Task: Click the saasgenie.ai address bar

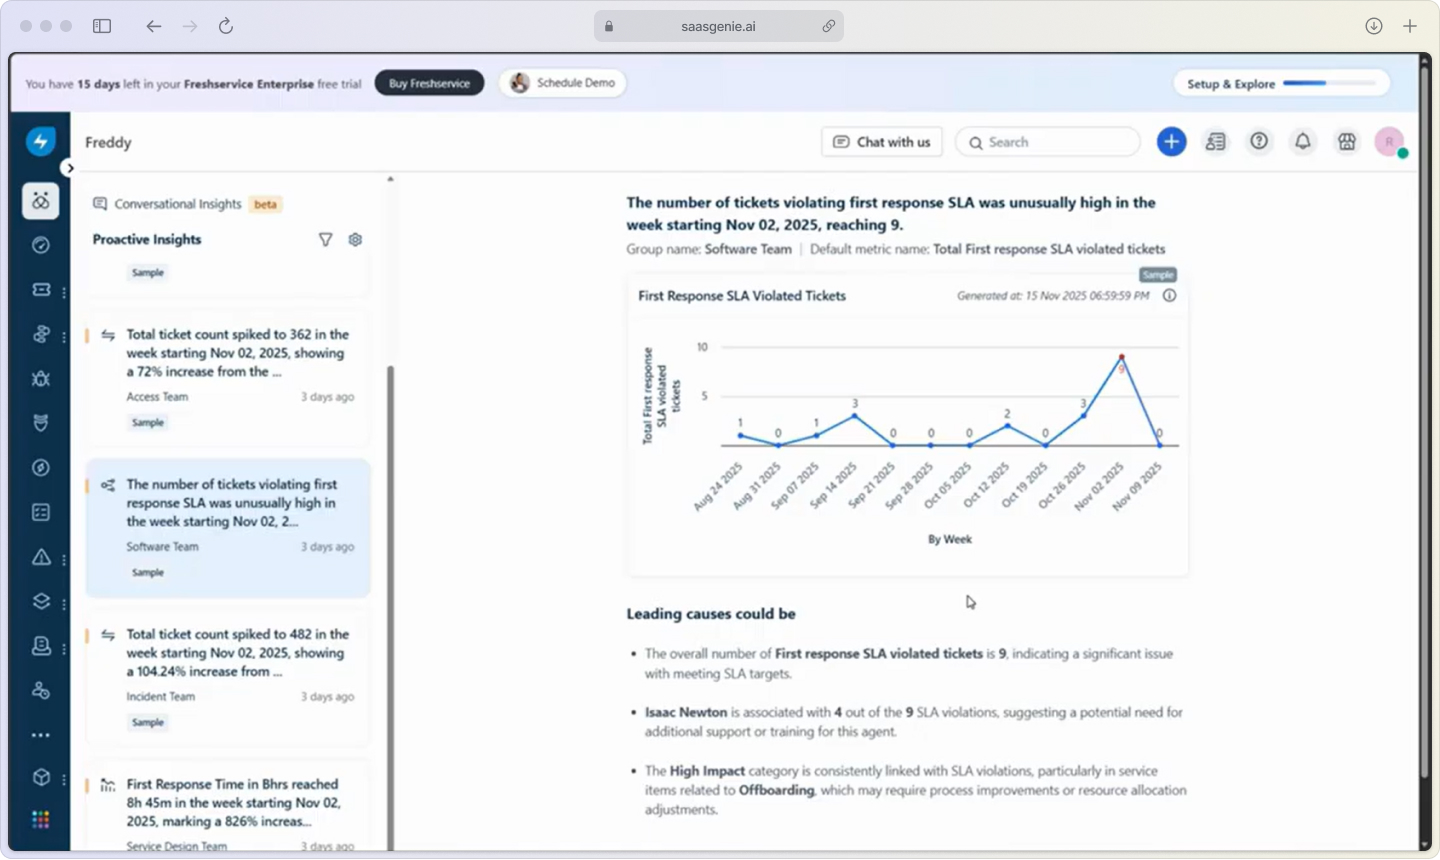Action: [718, 26]
